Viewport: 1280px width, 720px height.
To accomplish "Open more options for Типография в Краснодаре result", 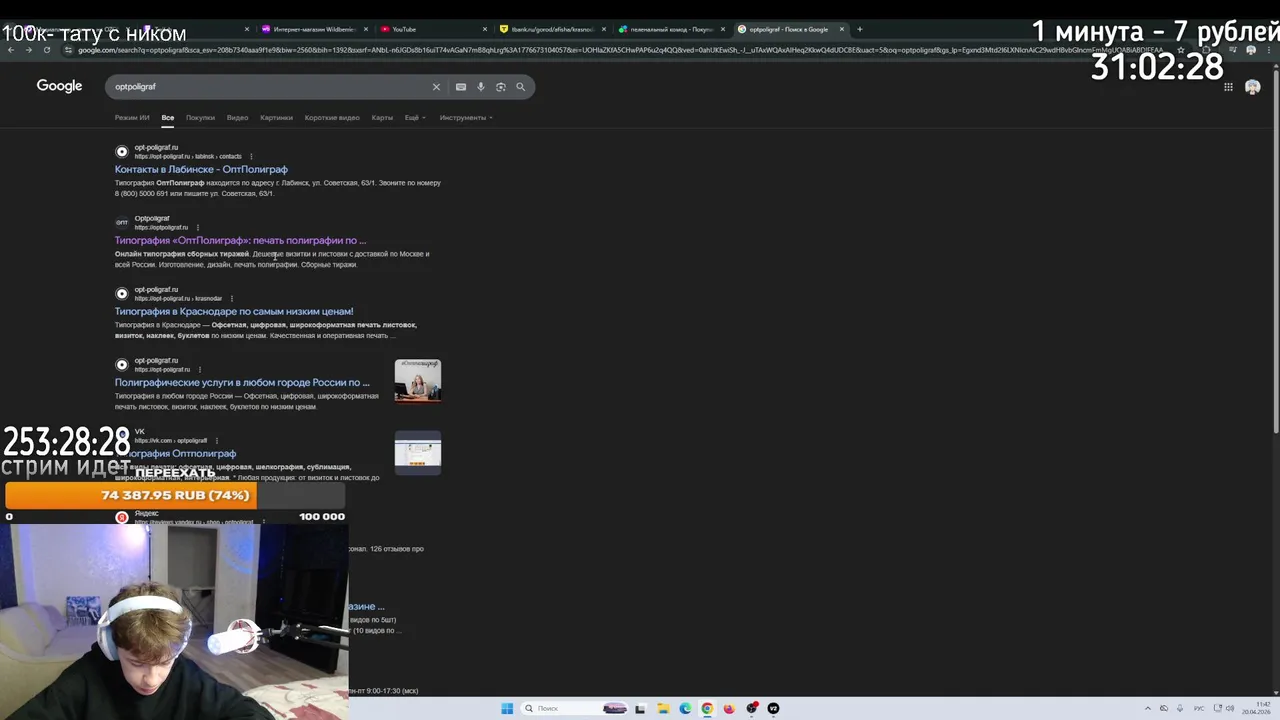I will click(x=231, y=298).
